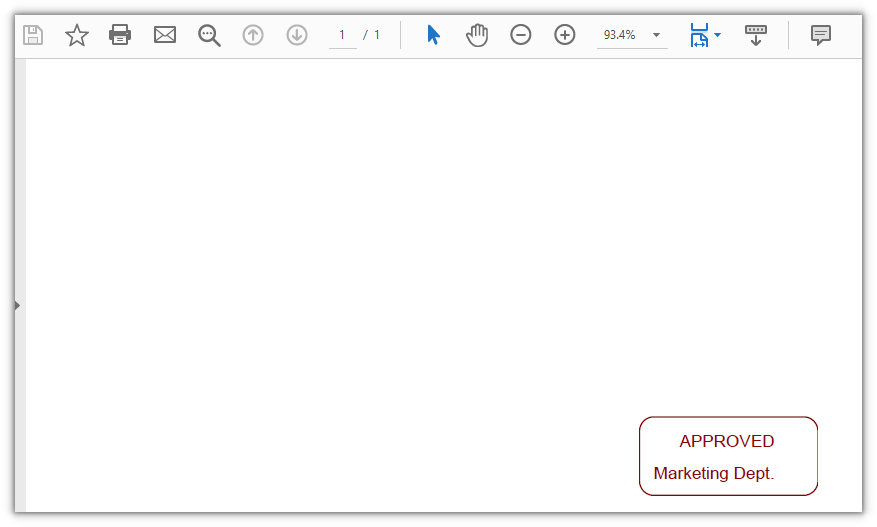Add document to starred with star icon
The width and height of the screenshot is (877, 527).
pos(77,35)
